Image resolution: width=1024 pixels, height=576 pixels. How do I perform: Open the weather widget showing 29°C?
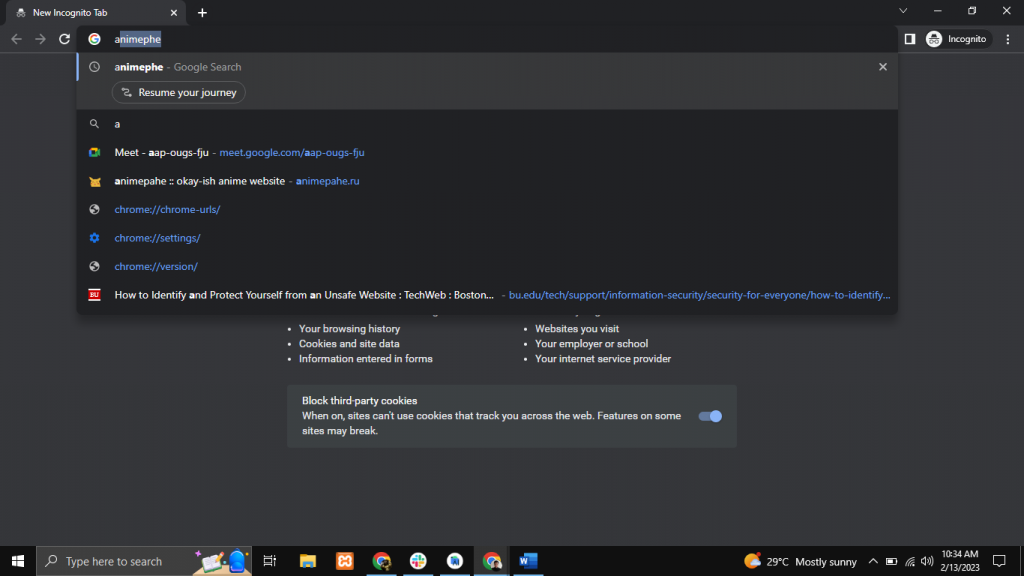pyautogui.click(x=800, y=561)
